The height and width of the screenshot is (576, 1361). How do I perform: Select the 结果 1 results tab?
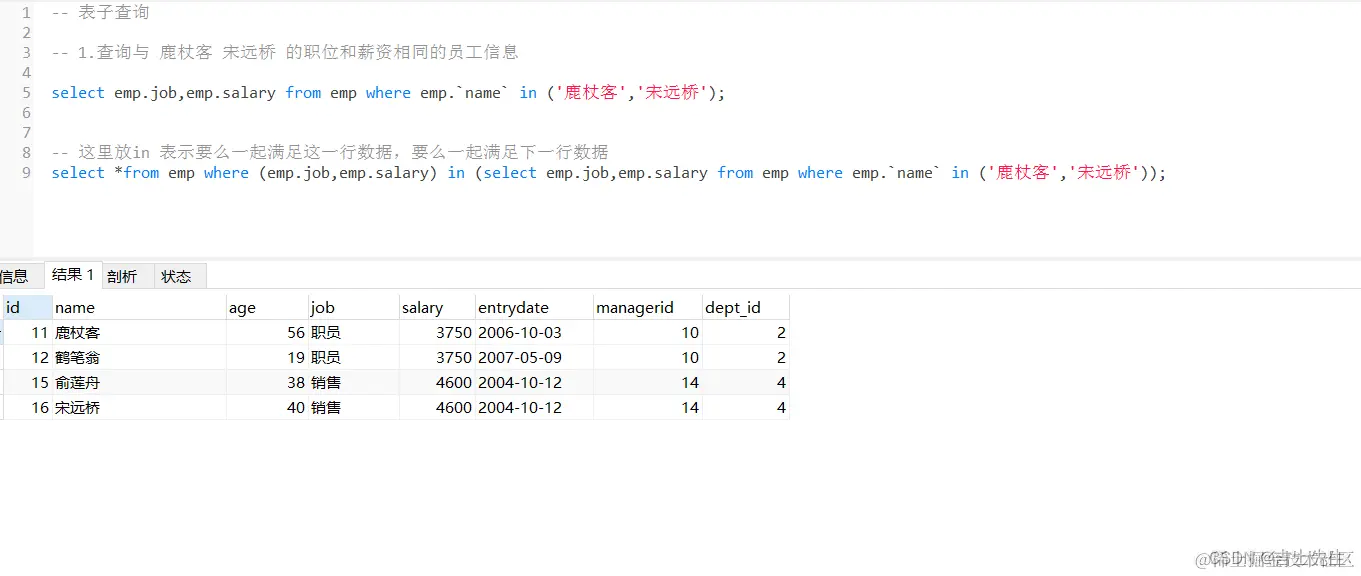[72, 275]
